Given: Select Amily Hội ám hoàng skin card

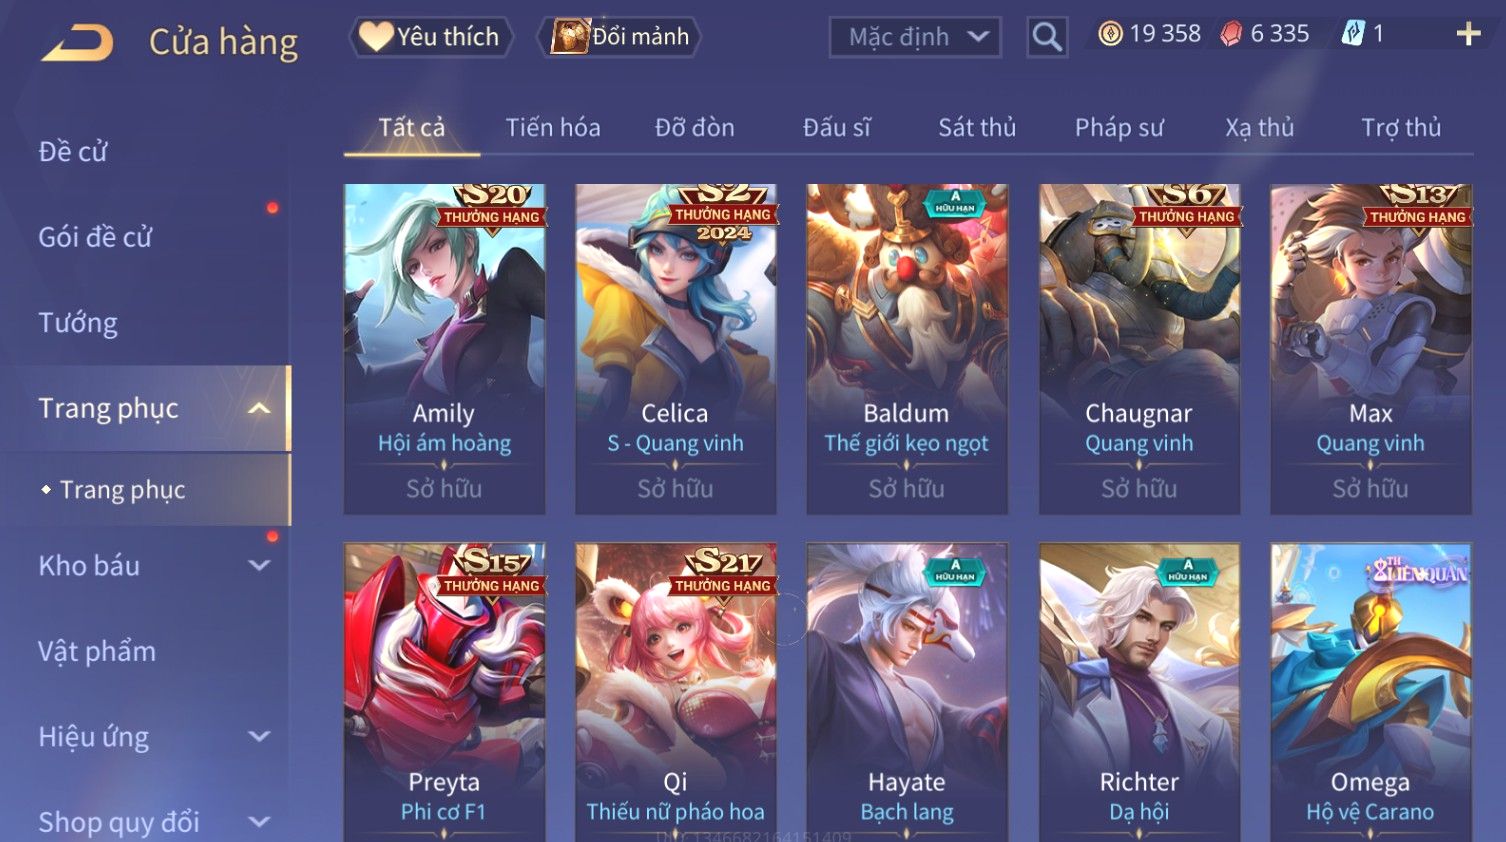Looking at the screenshot, I should (444, 349).
